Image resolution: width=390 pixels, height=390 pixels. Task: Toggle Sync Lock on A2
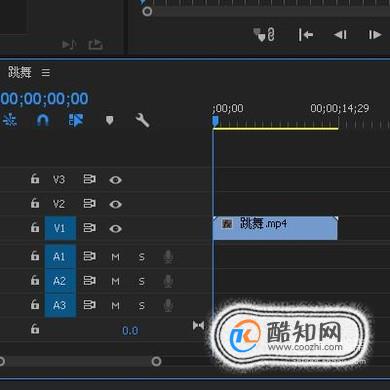89,281
